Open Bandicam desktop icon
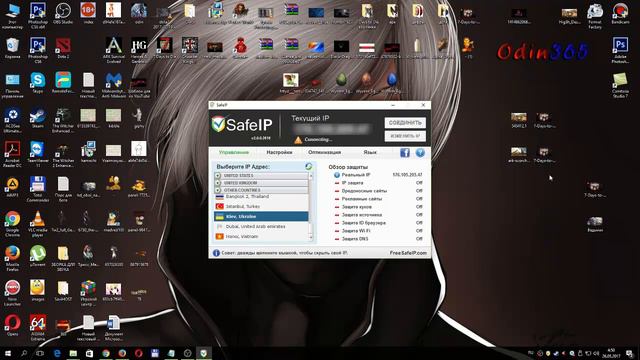The width and height of the screenshot is (640, 360). [620, 13]
